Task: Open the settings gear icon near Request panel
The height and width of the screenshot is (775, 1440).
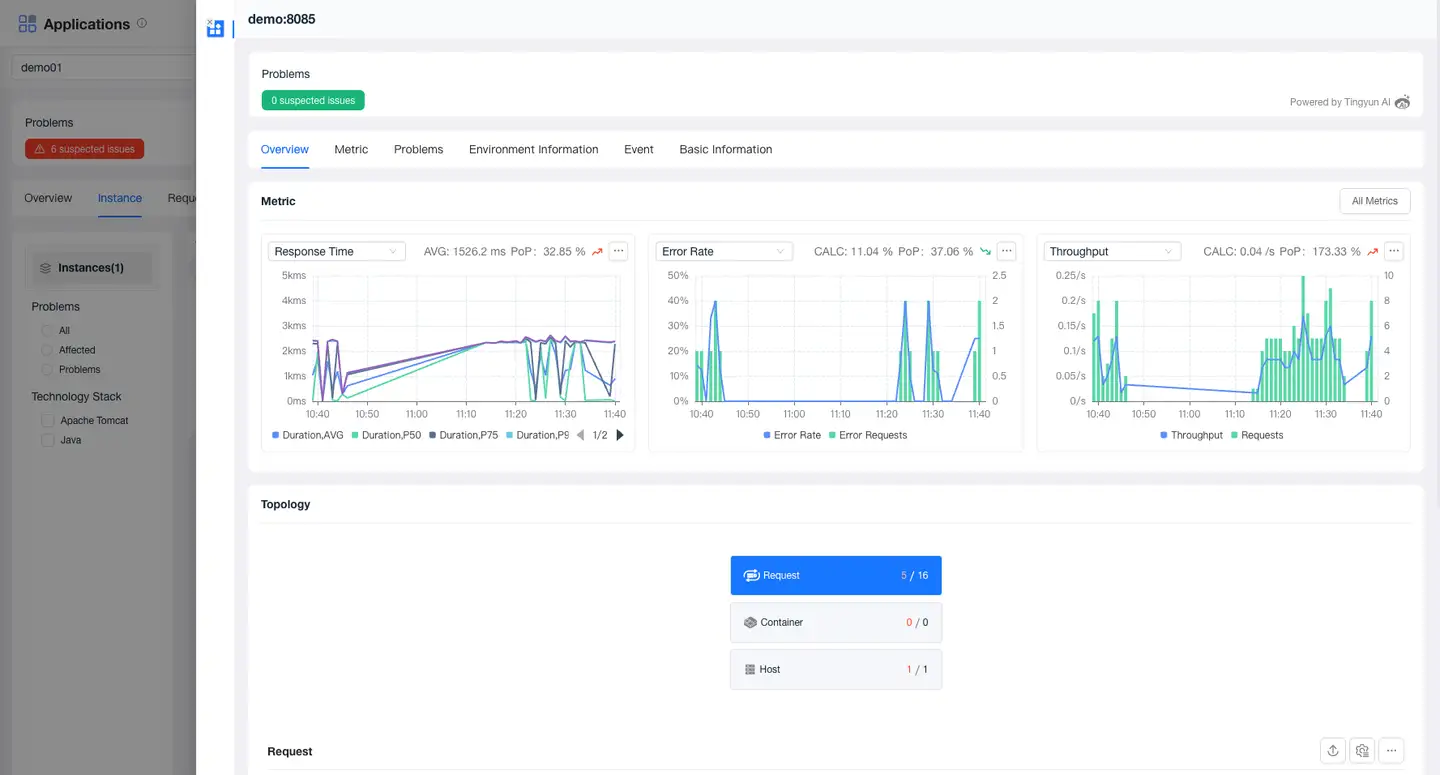Action: [x=1361, y=750]
